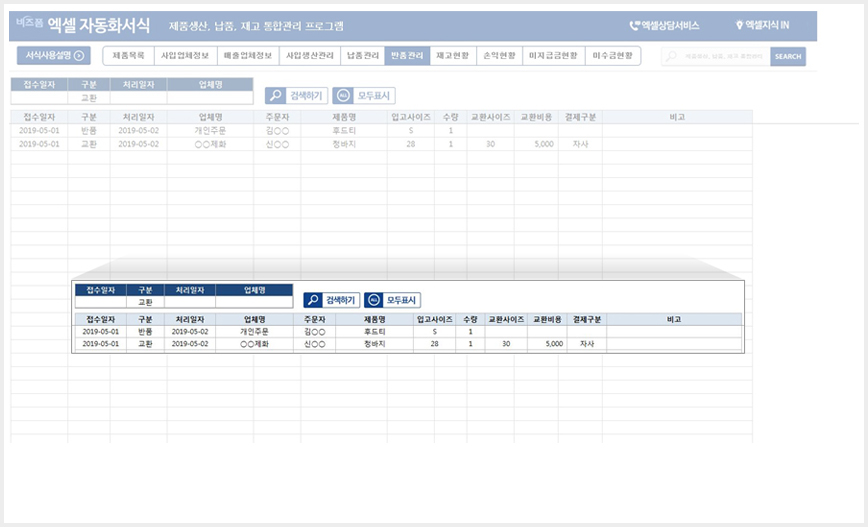Switch to the 사입업체정보 tab
Screen dimensions: 868x527
(185, 56)
